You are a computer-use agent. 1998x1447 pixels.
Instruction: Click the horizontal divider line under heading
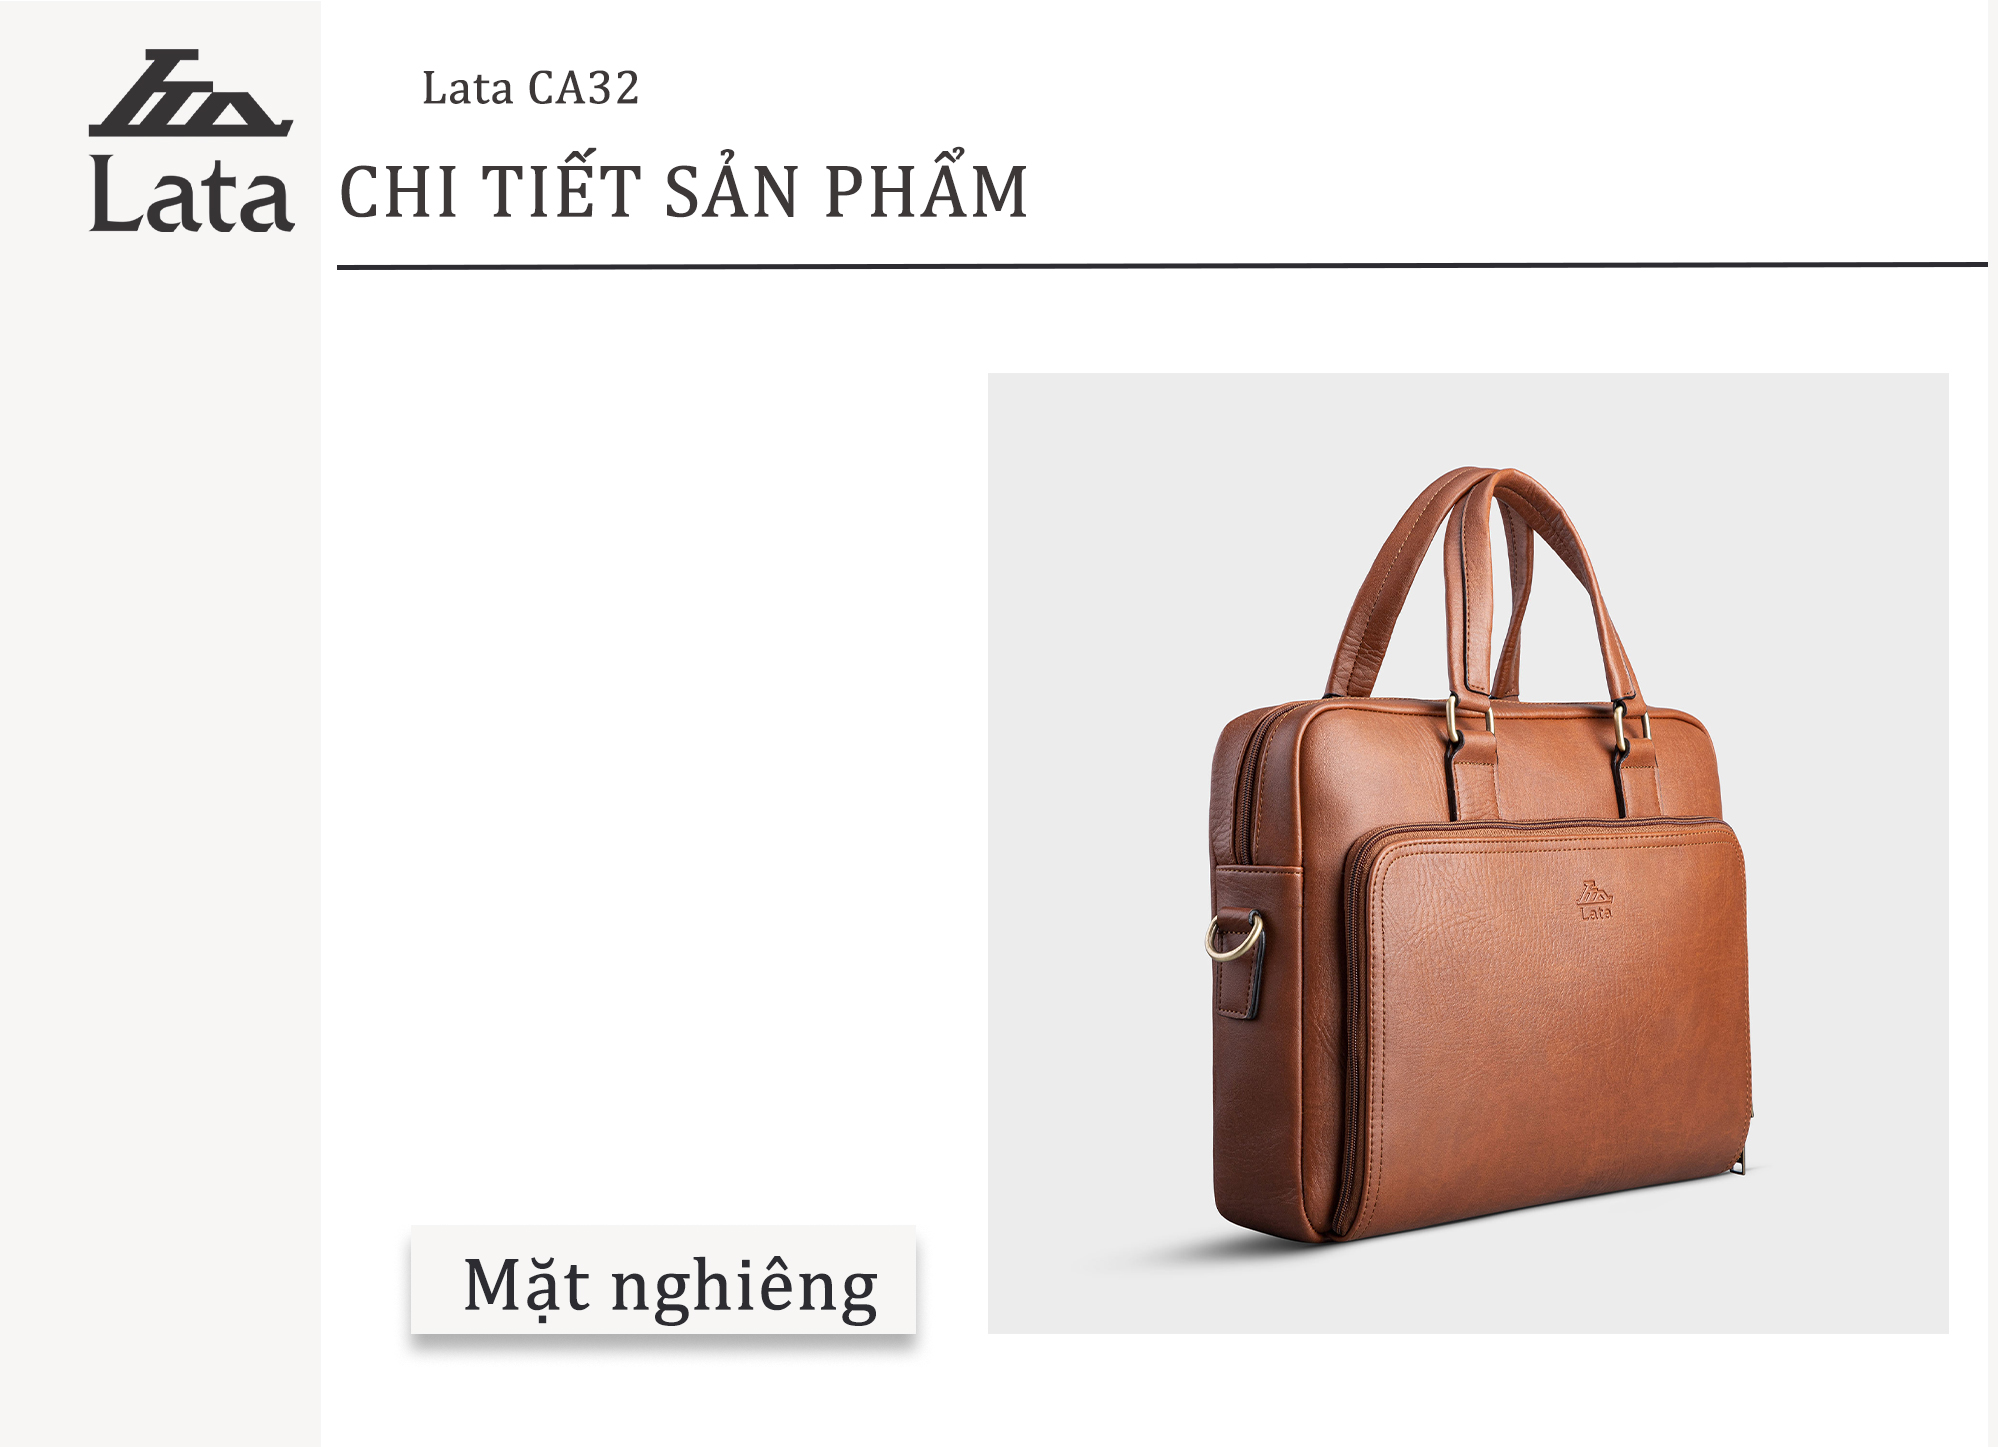1162,266
